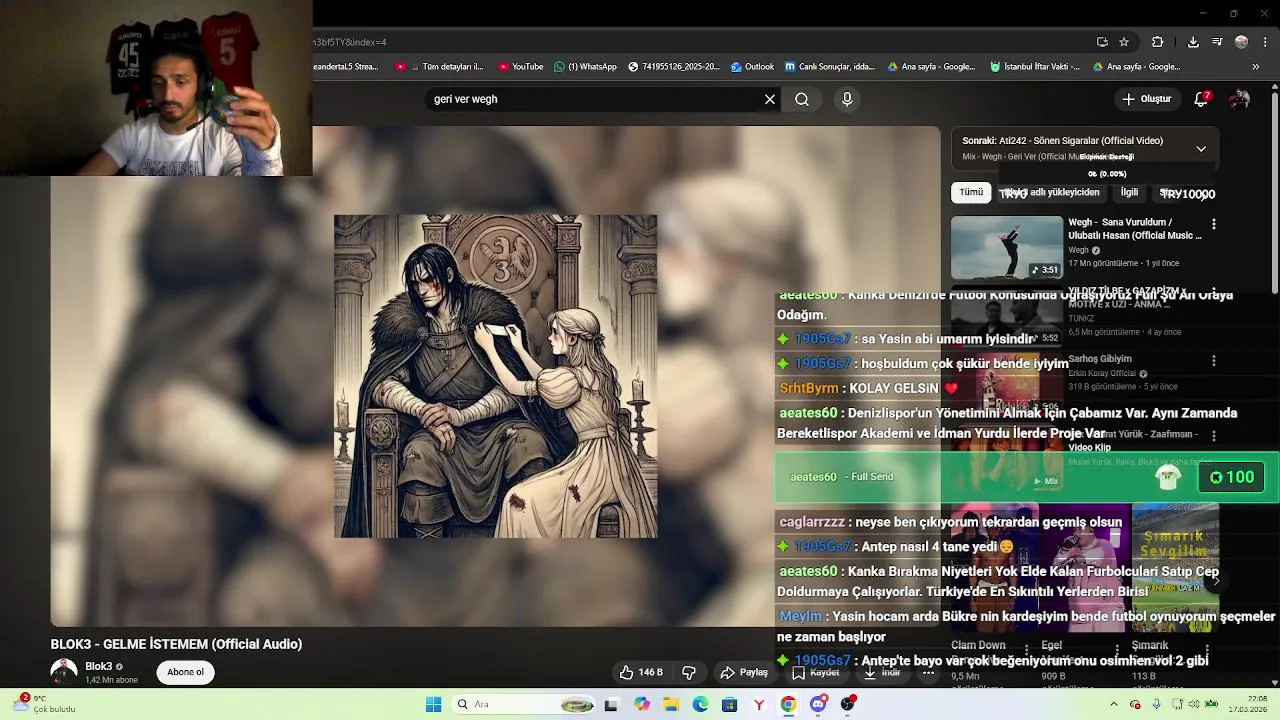Open media controls icon in Chrome toolbar

click(x=1217, y=42)
